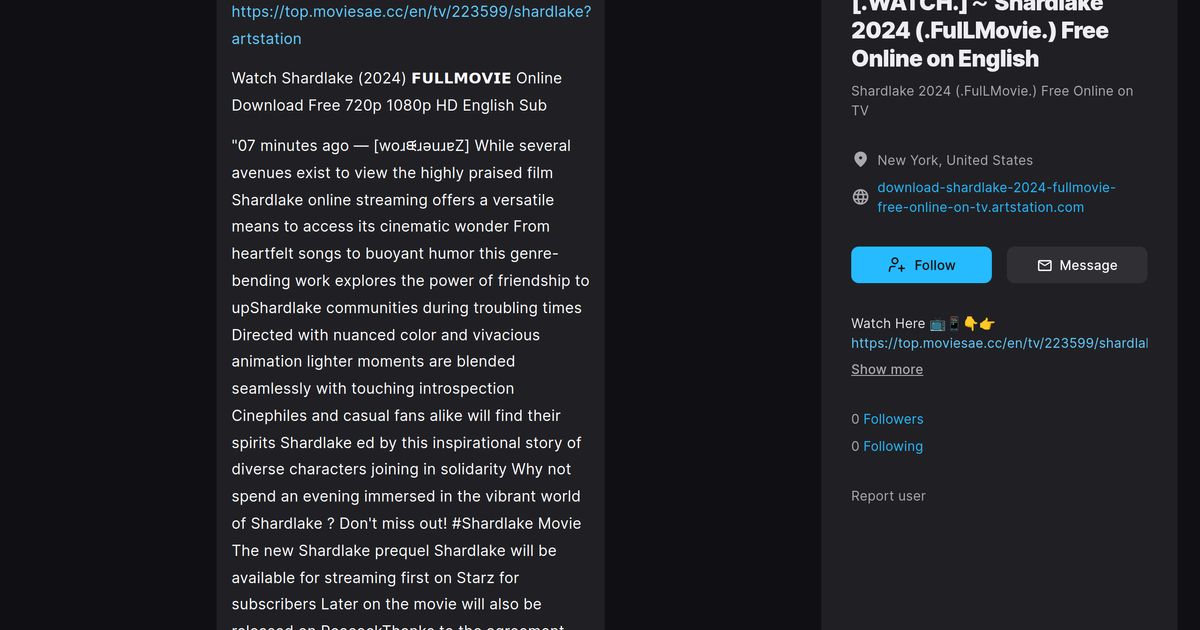Open the moviesae link in the post body
Screen dimensions: 1200x630
coord(410,12)
